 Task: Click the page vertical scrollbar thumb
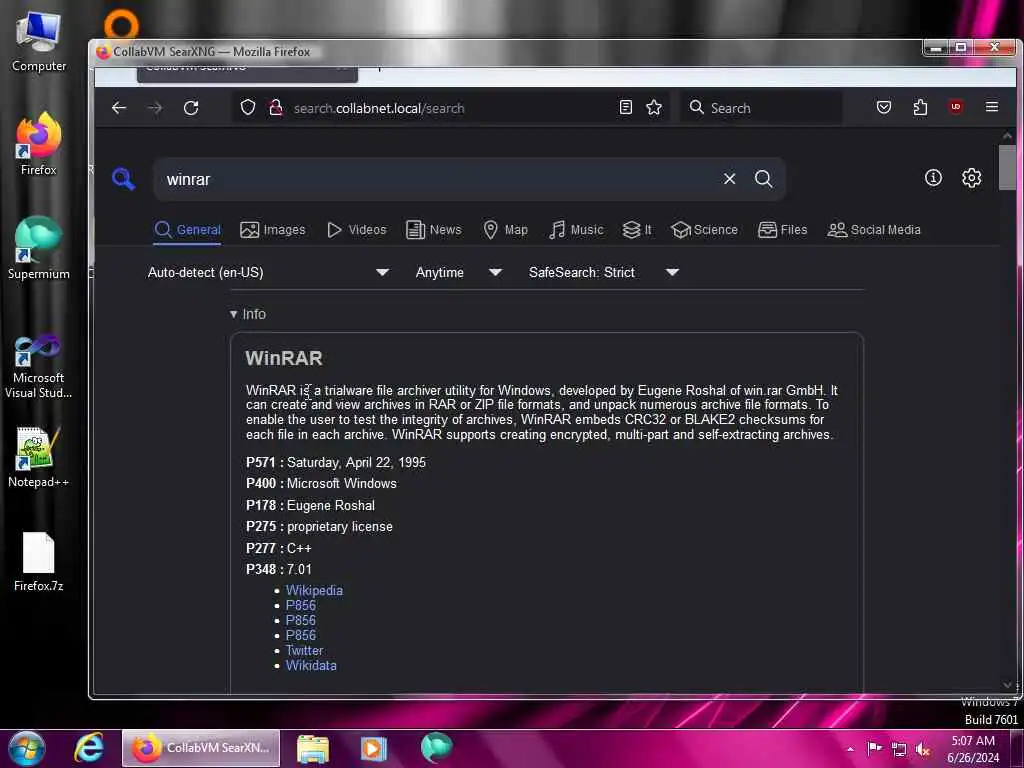click(x=1007, y=167)
